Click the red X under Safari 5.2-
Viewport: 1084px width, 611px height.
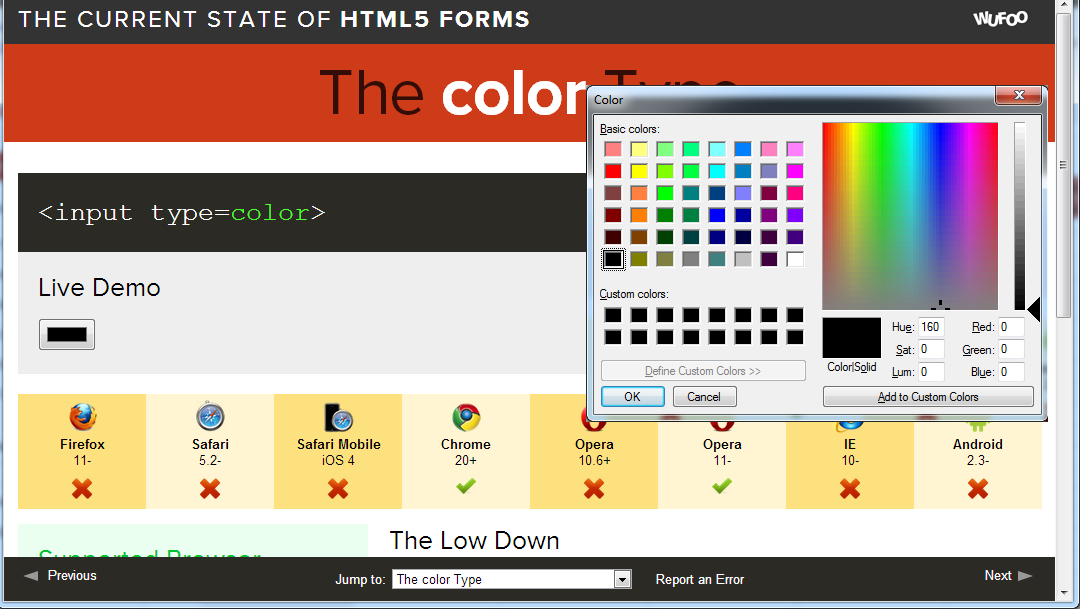tap(210, 489)
